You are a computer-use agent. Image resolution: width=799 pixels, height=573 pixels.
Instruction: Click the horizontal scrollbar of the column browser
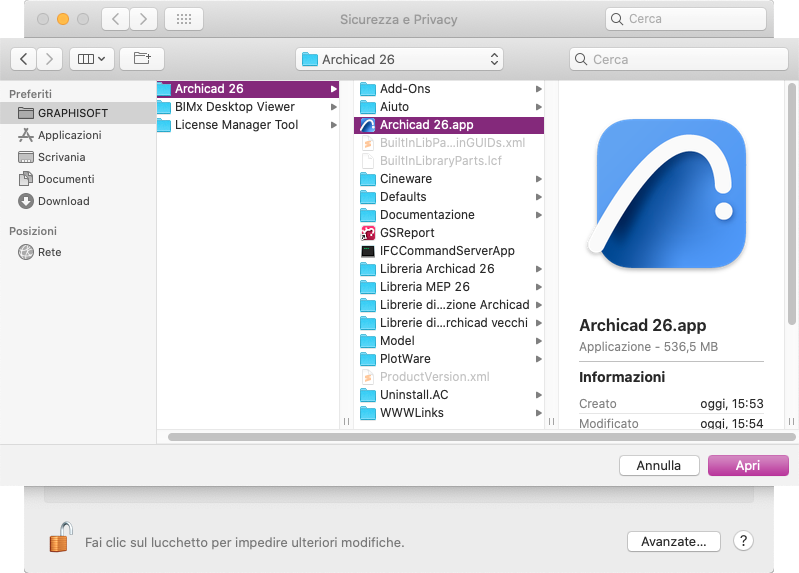pos(482,437)
